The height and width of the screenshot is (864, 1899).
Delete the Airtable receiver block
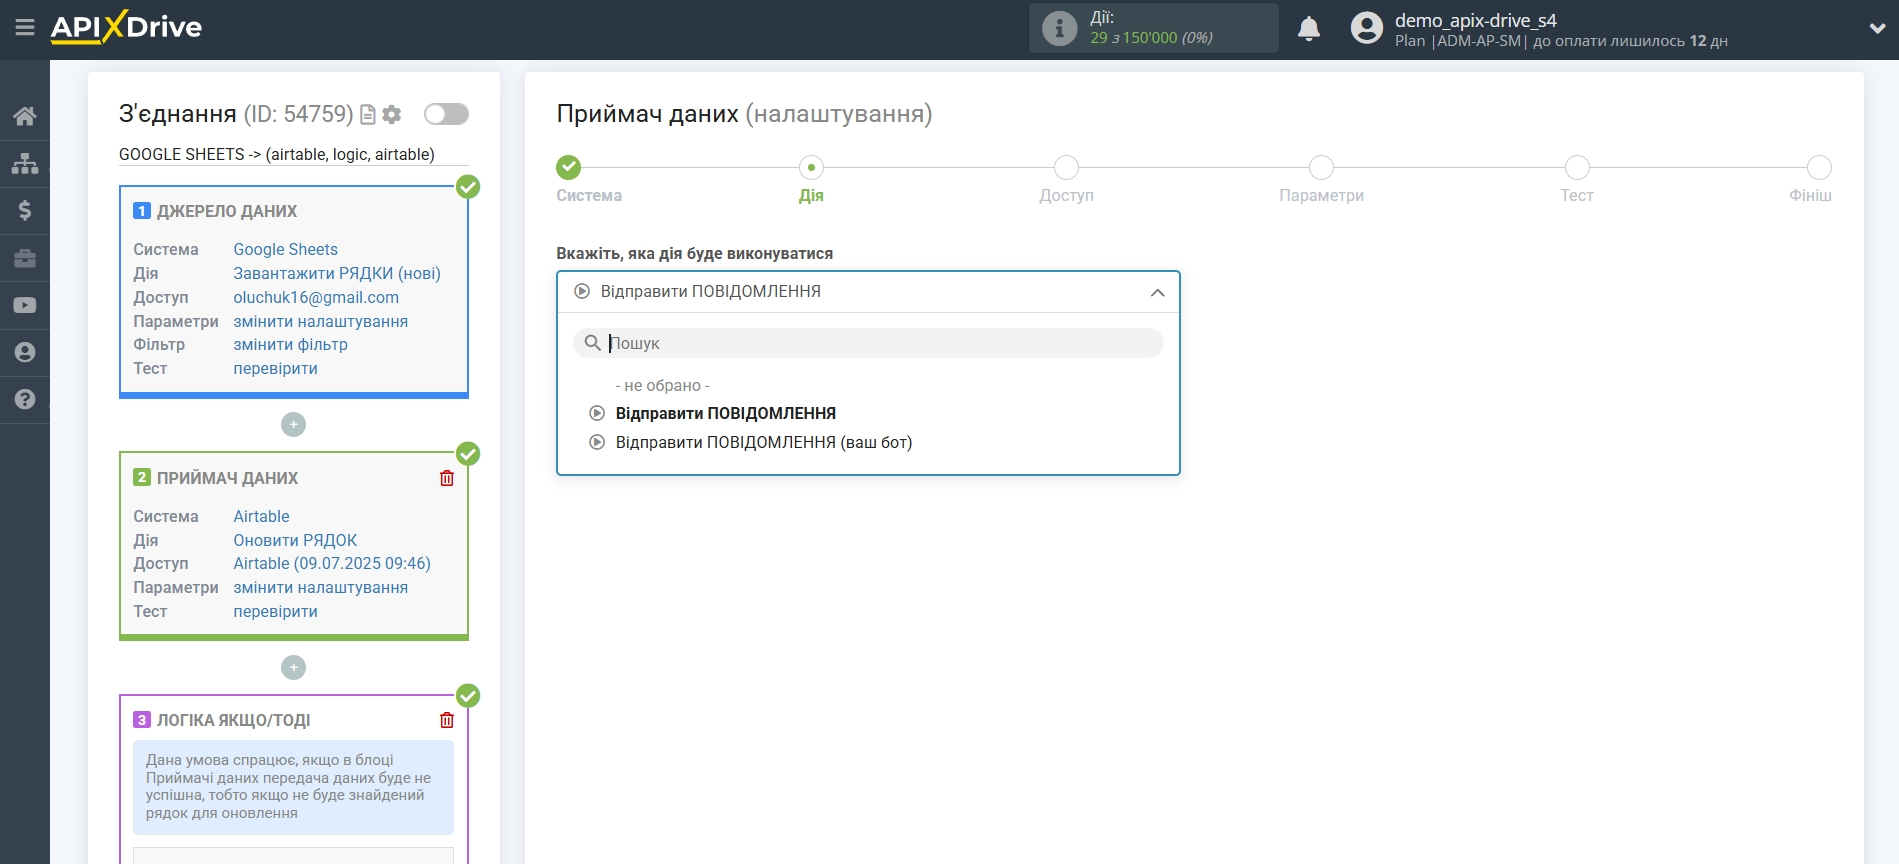pyautogui.click(x=447, y=478)
